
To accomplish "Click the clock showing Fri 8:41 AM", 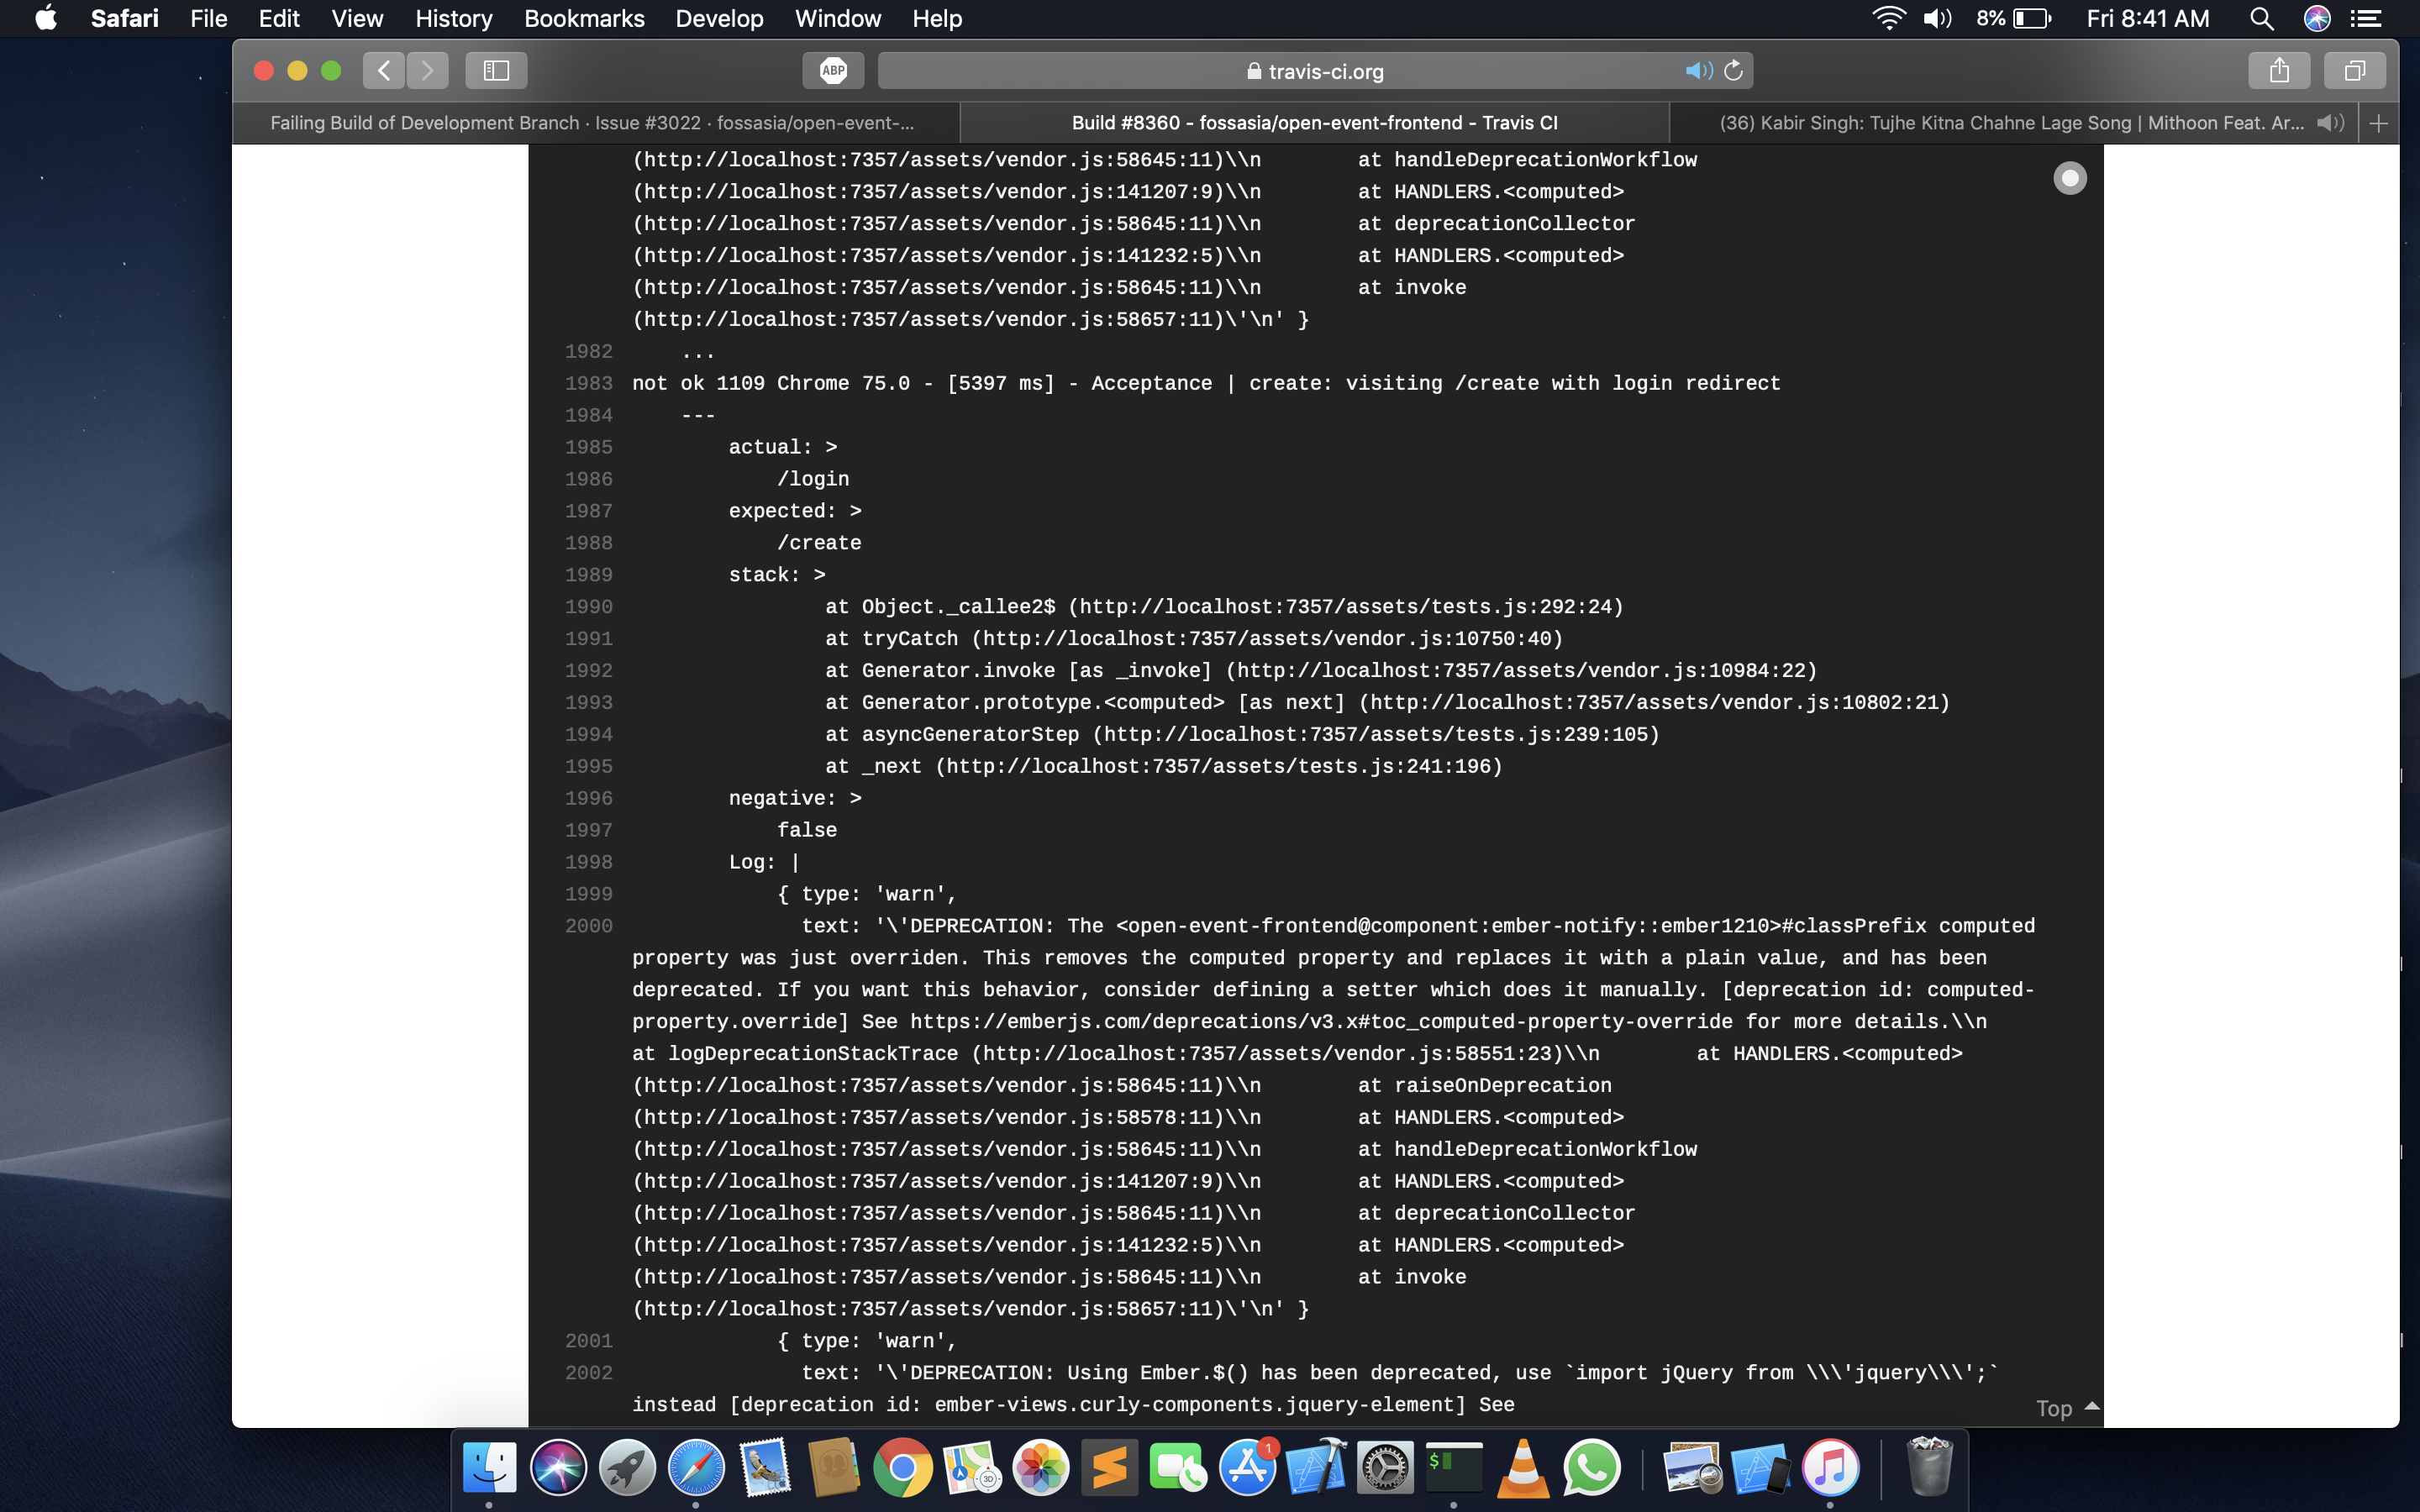I will [2148, 18].
